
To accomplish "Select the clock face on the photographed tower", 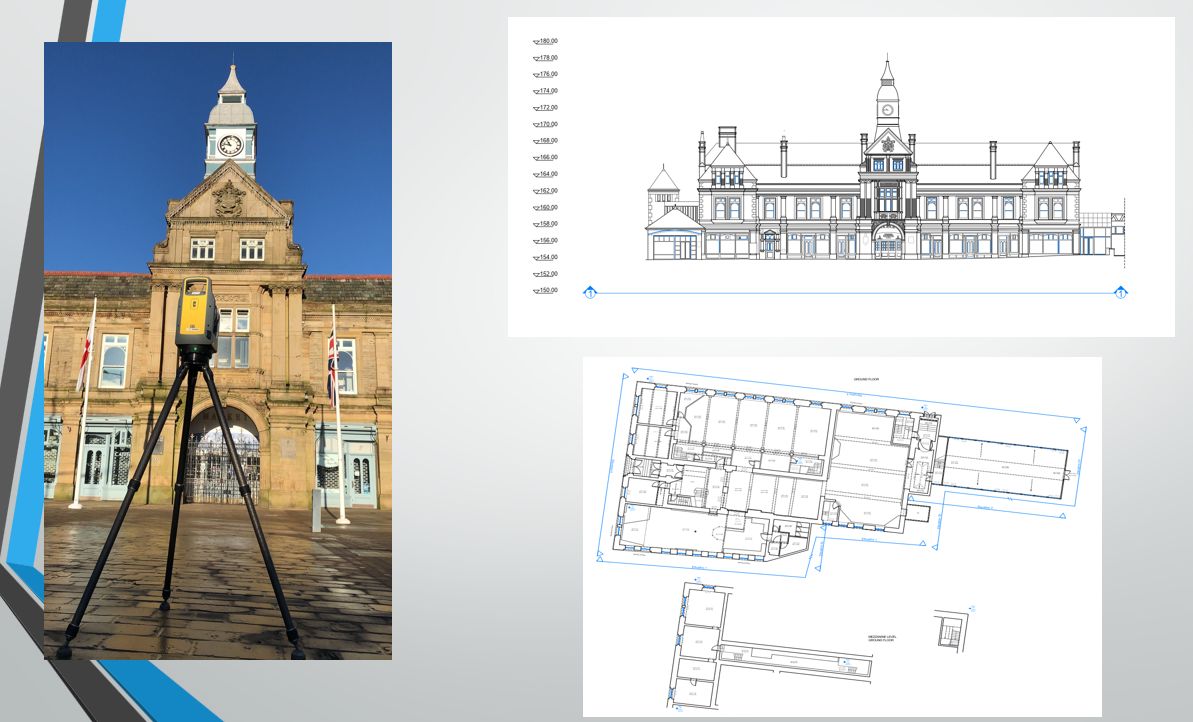I will coord(230,145).
